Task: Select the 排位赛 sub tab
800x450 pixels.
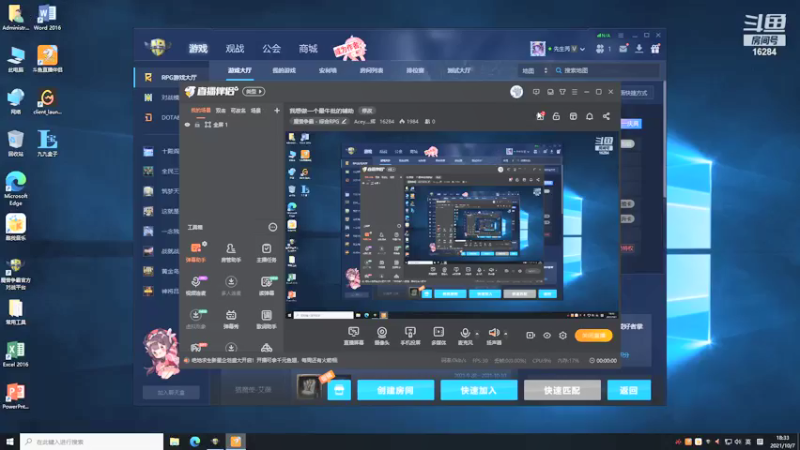Action: pos(415,70)
